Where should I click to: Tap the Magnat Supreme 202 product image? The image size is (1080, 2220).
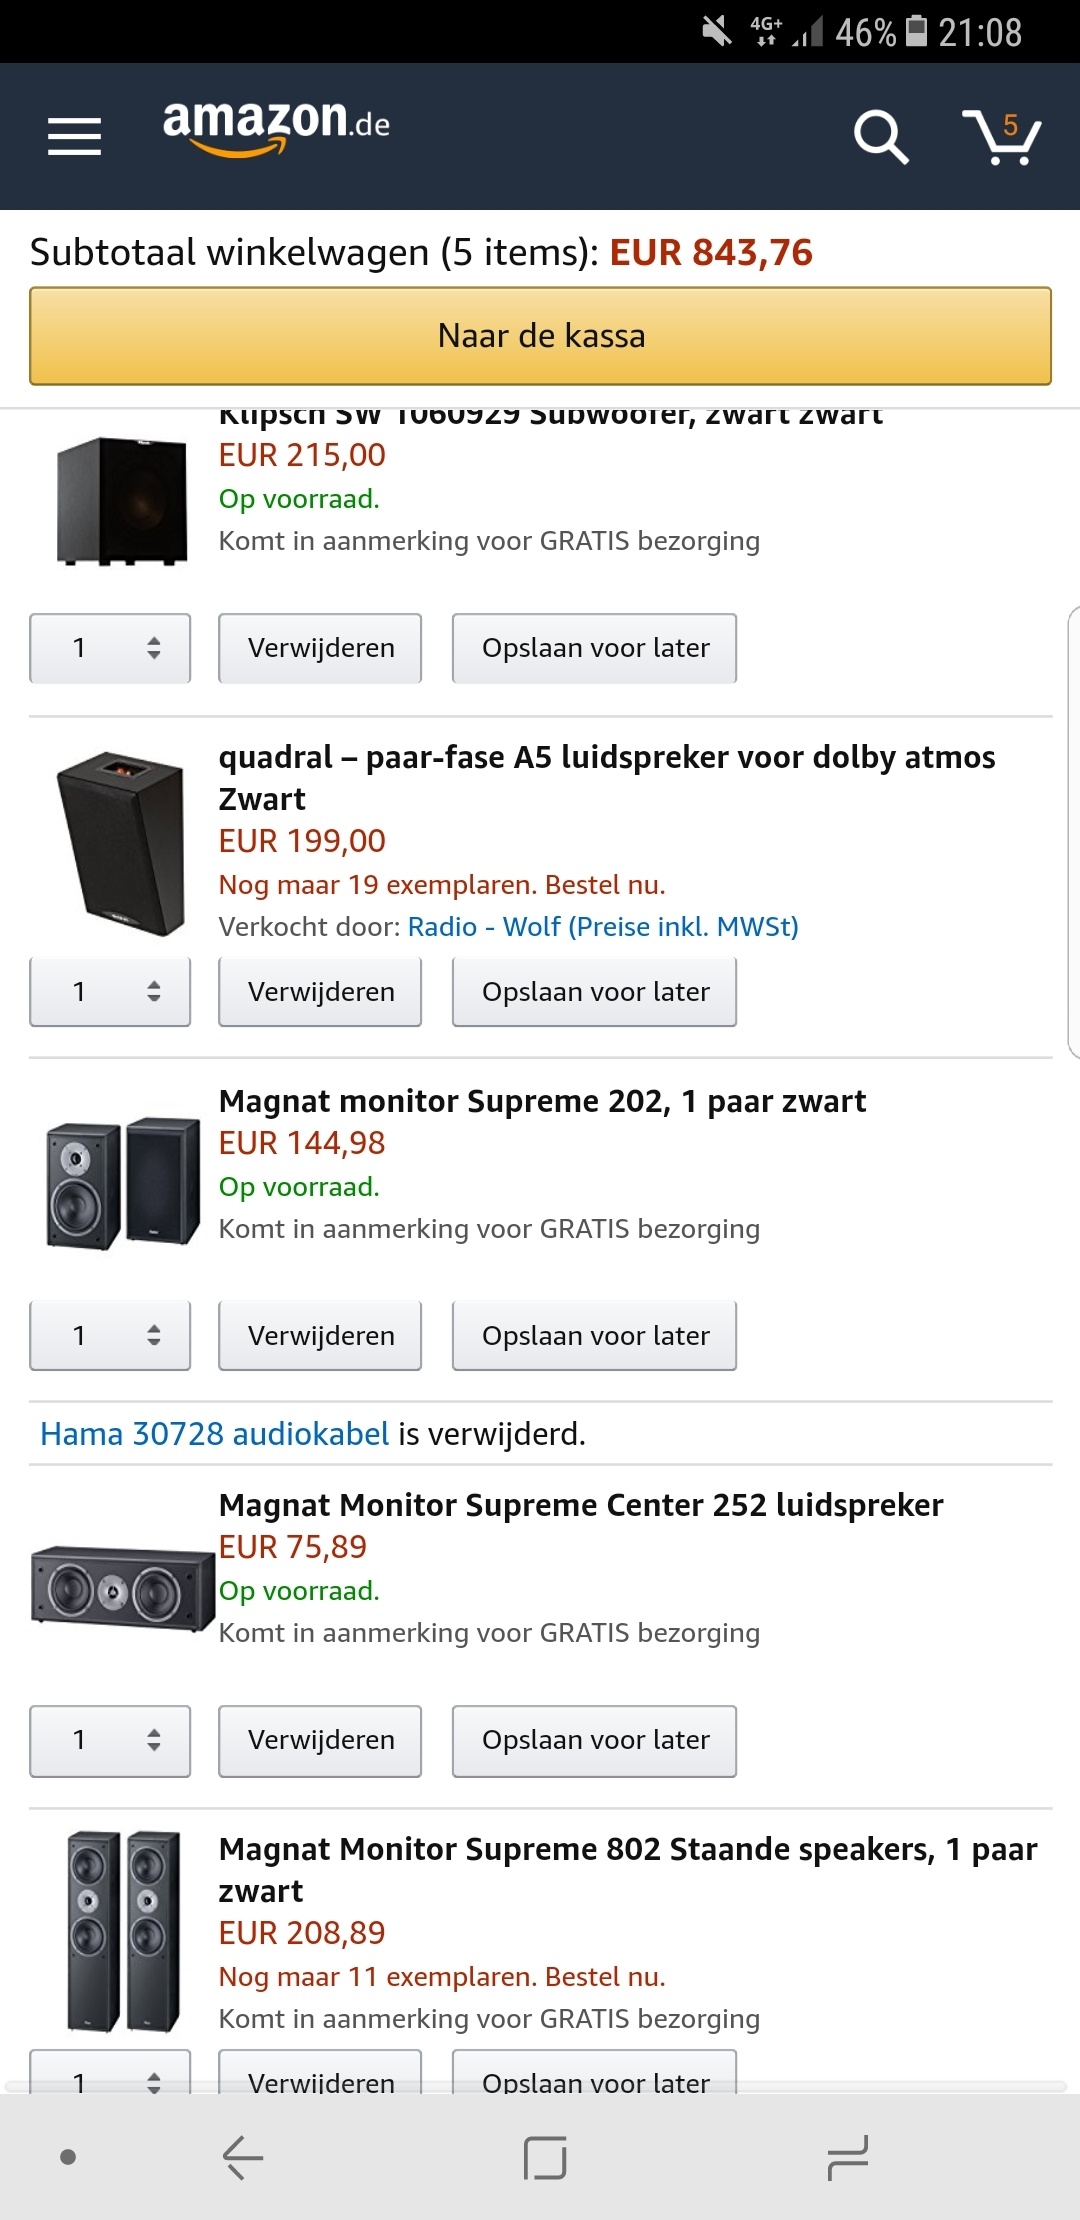(122, 1182)
